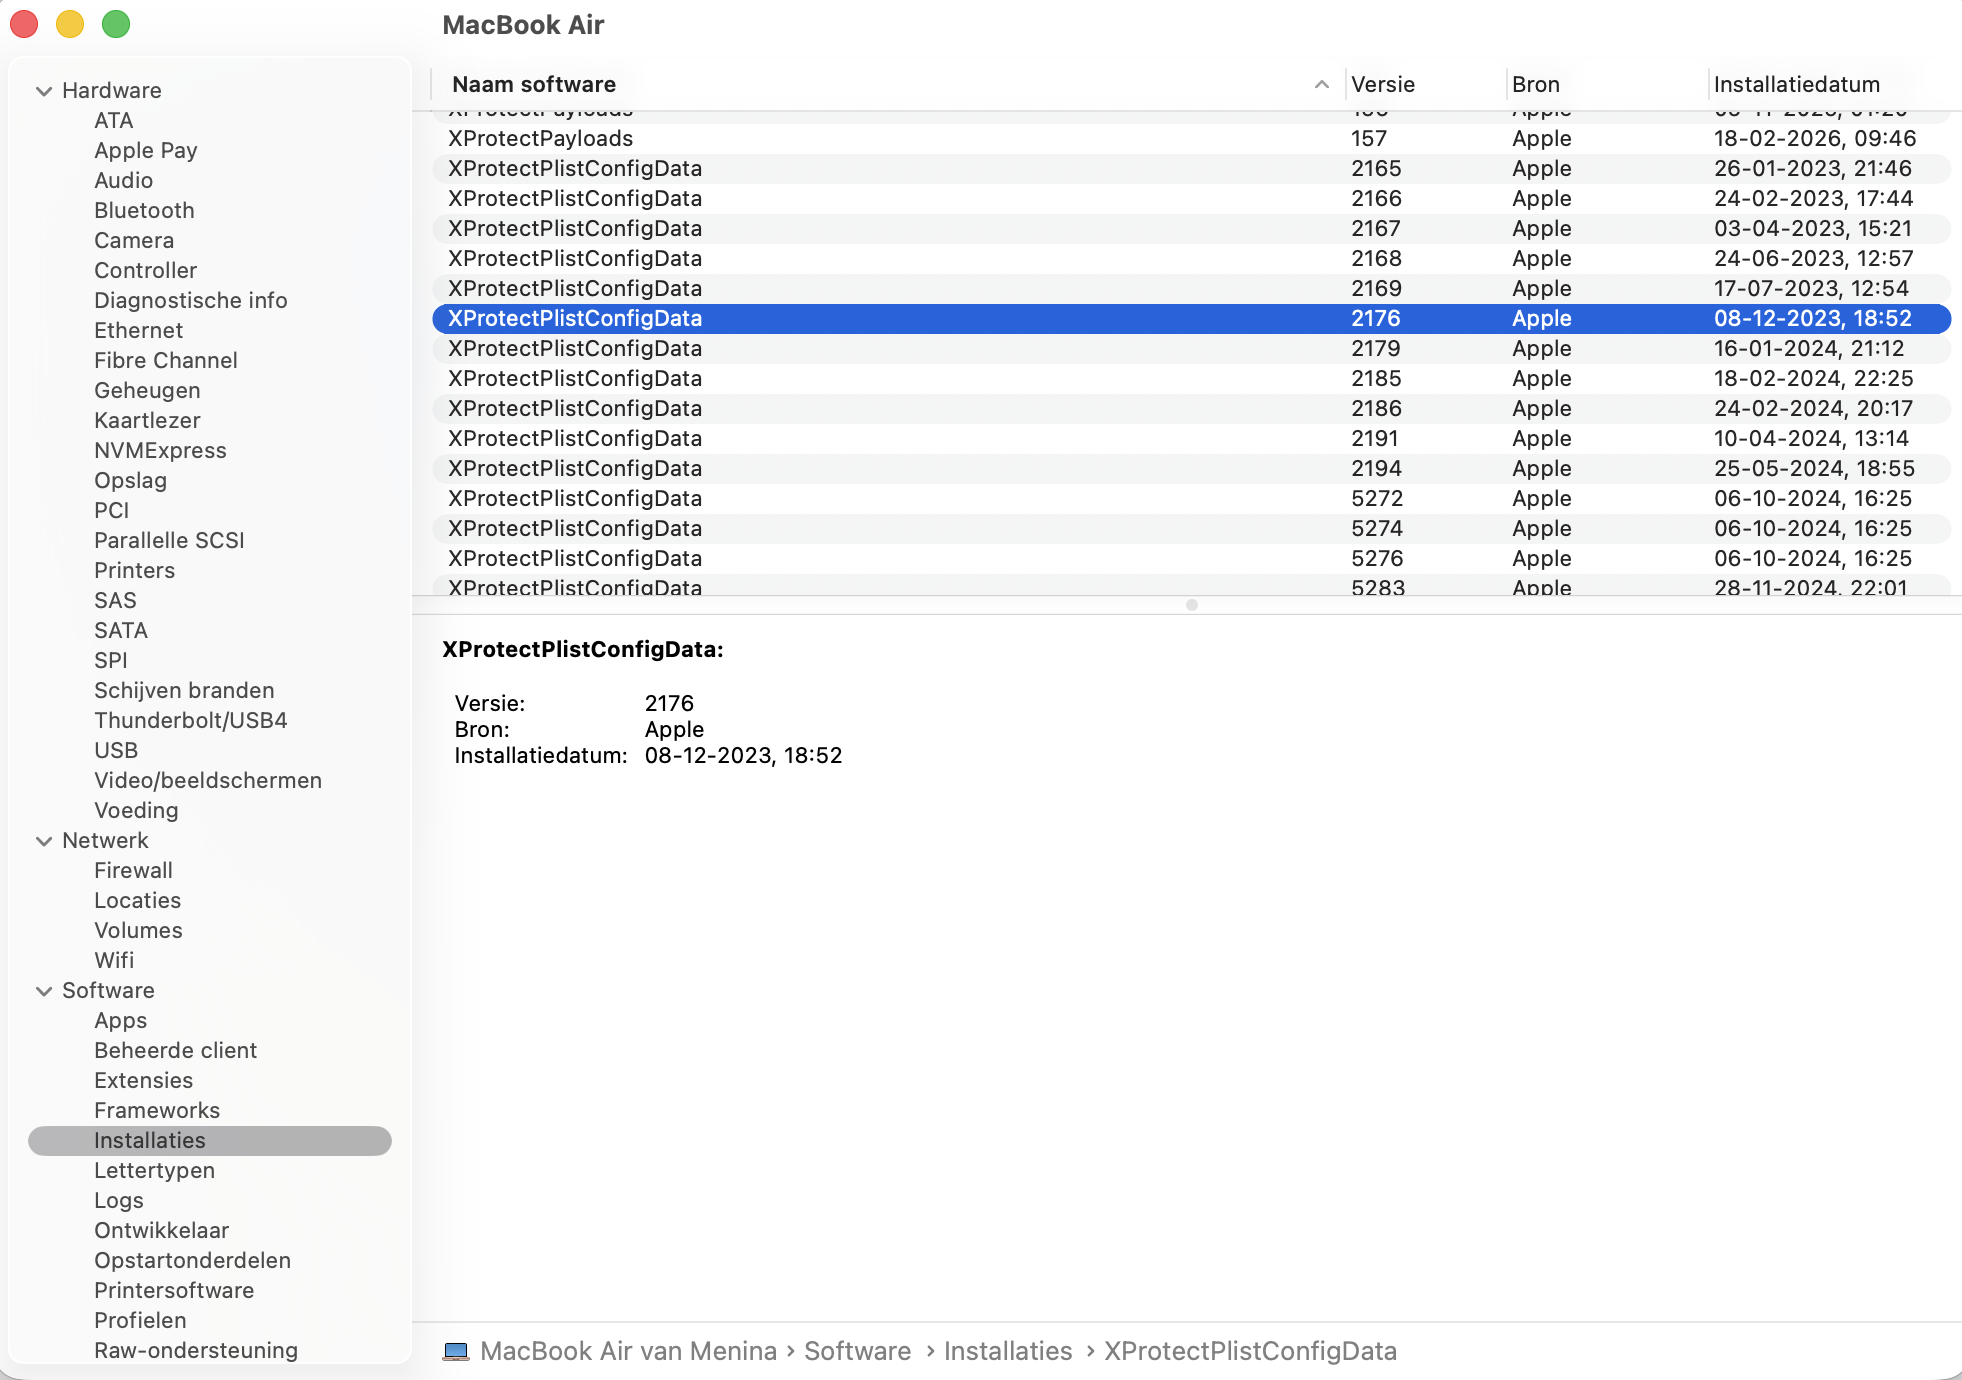
Task: Select XProtectPlistConfigData version 2179 row
Action: (x=1191, y=349)
